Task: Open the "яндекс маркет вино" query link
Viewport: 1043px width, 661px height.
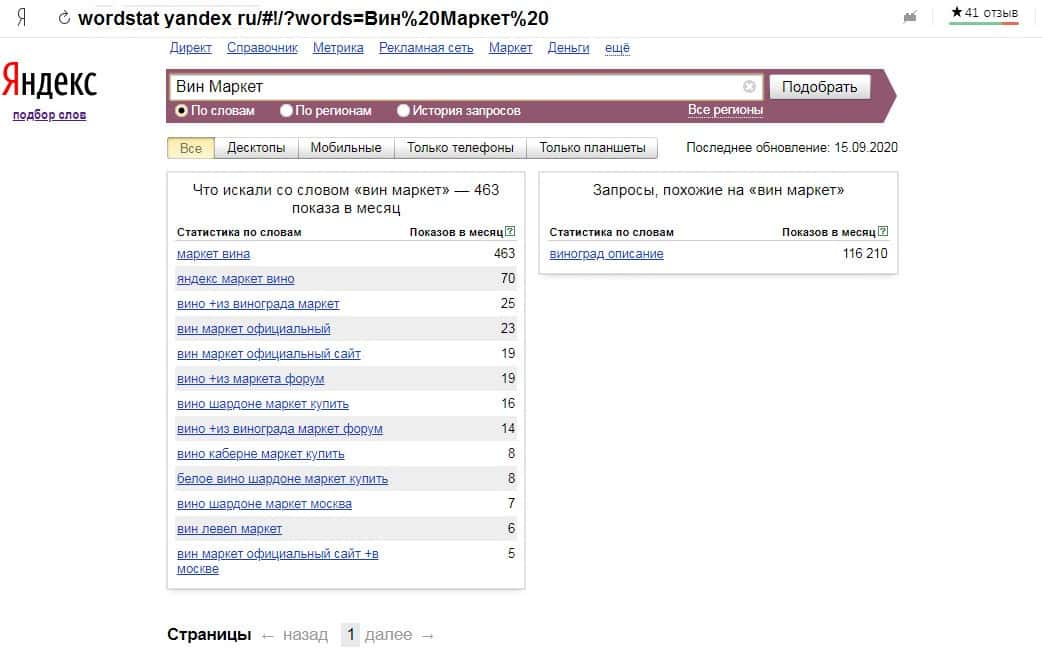Action: [236, 279]
